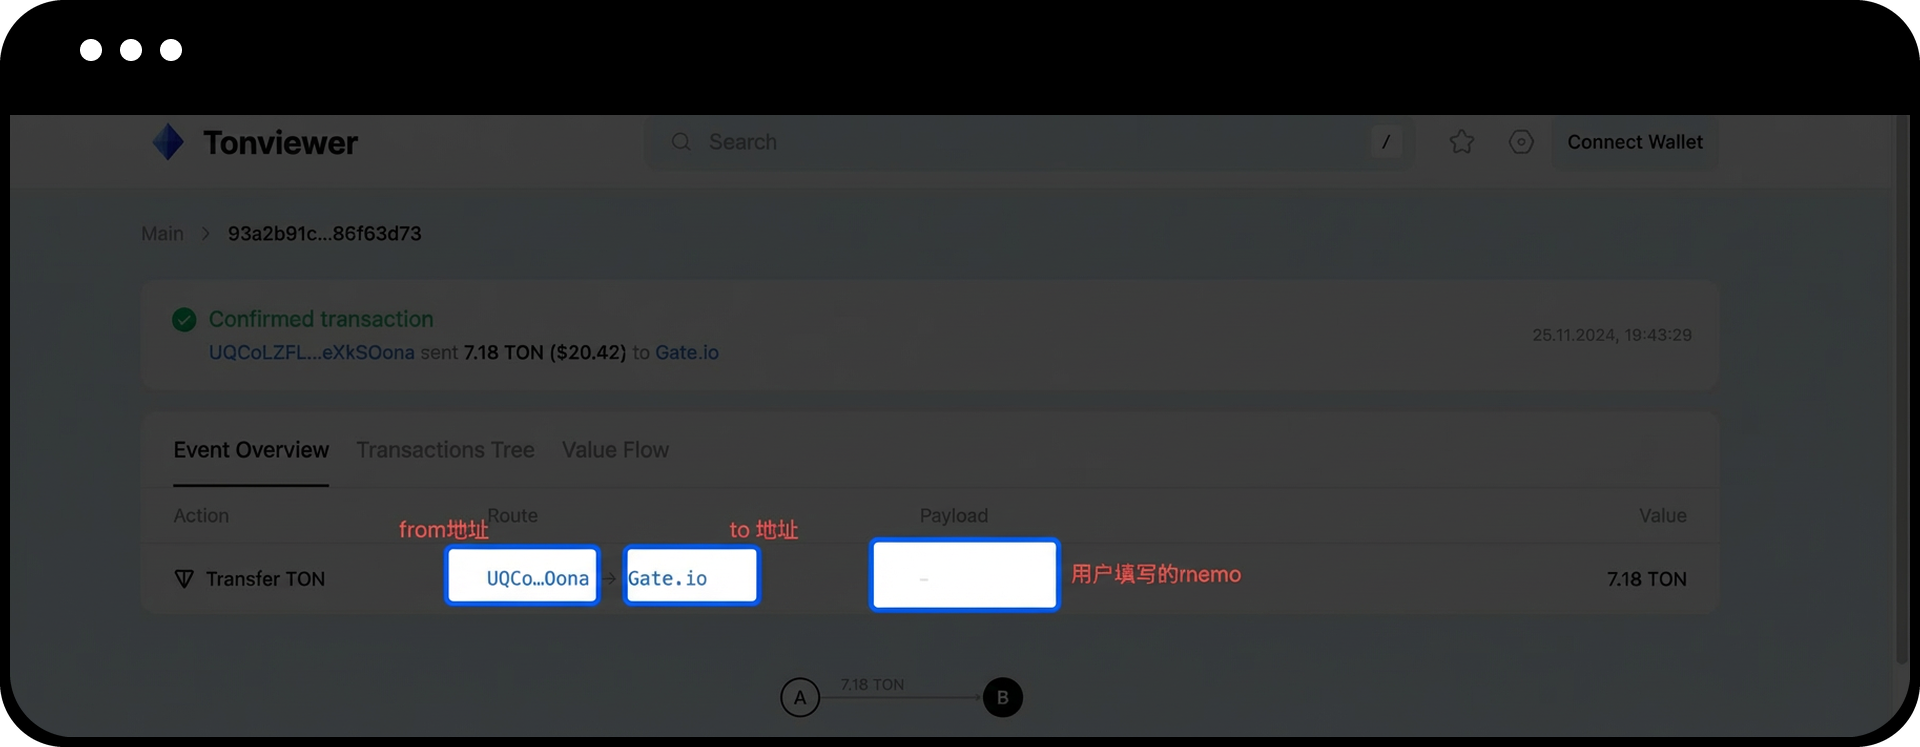This screenshot has width=1920, height=747.
Task: Open the UQCoLZFL...eXkSOona sender link
Action: (311, 353)
